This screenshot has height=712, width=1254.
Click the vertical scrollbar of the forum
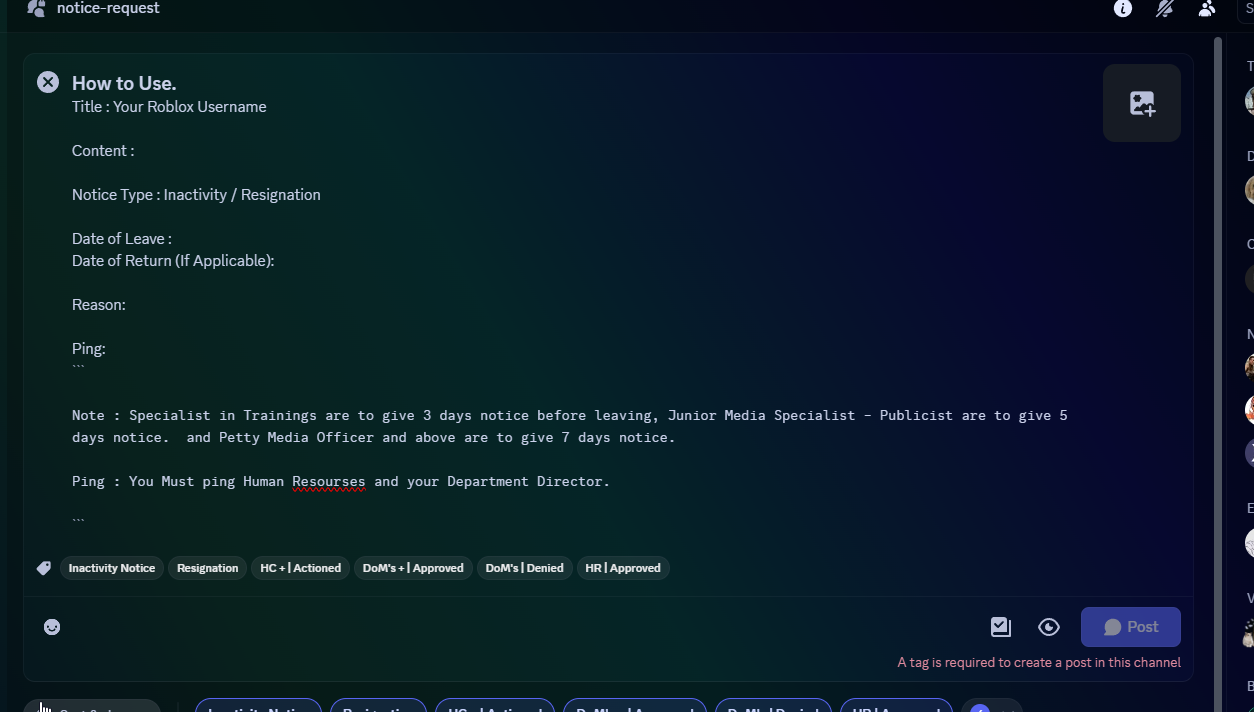[1217, 300]
